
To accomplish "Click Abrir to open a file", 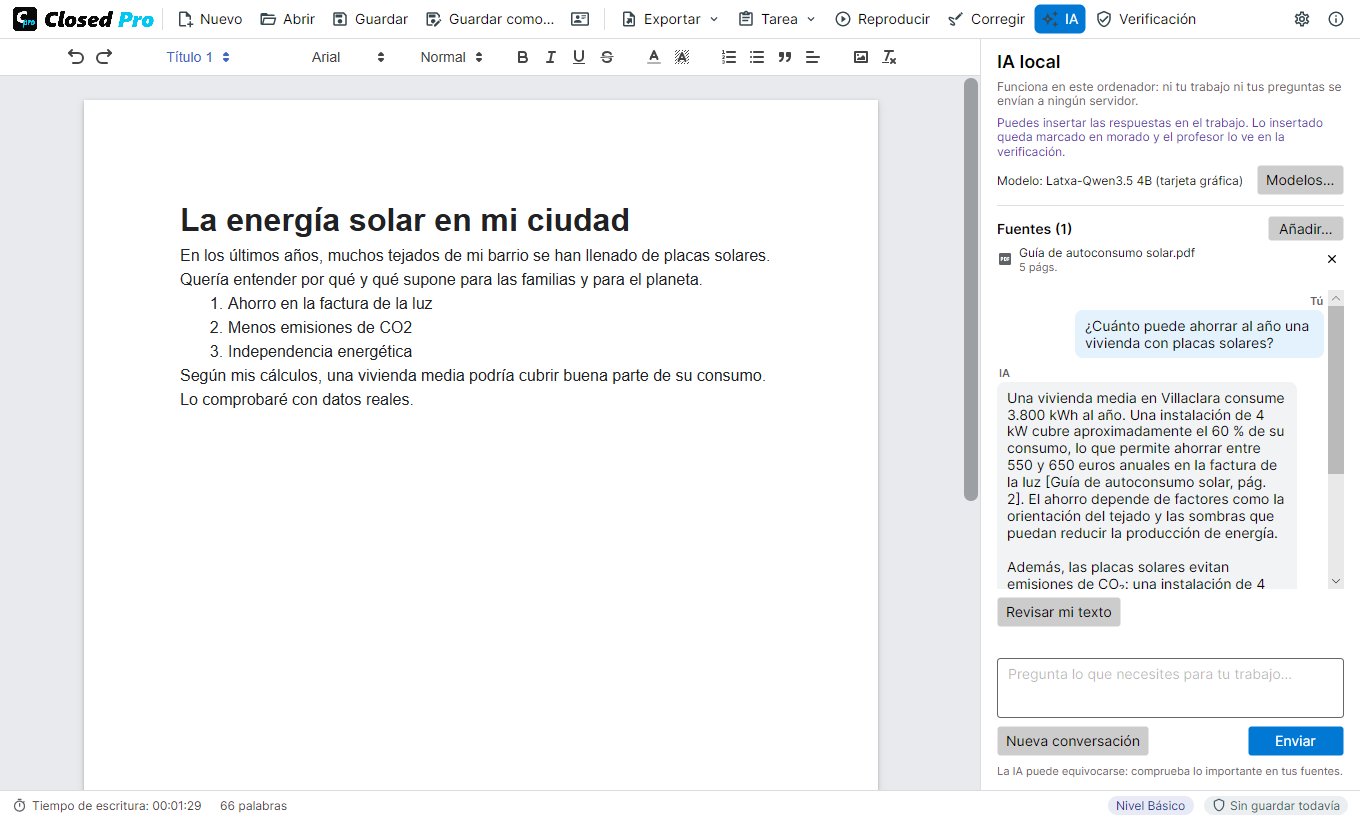I will [287, 19].
